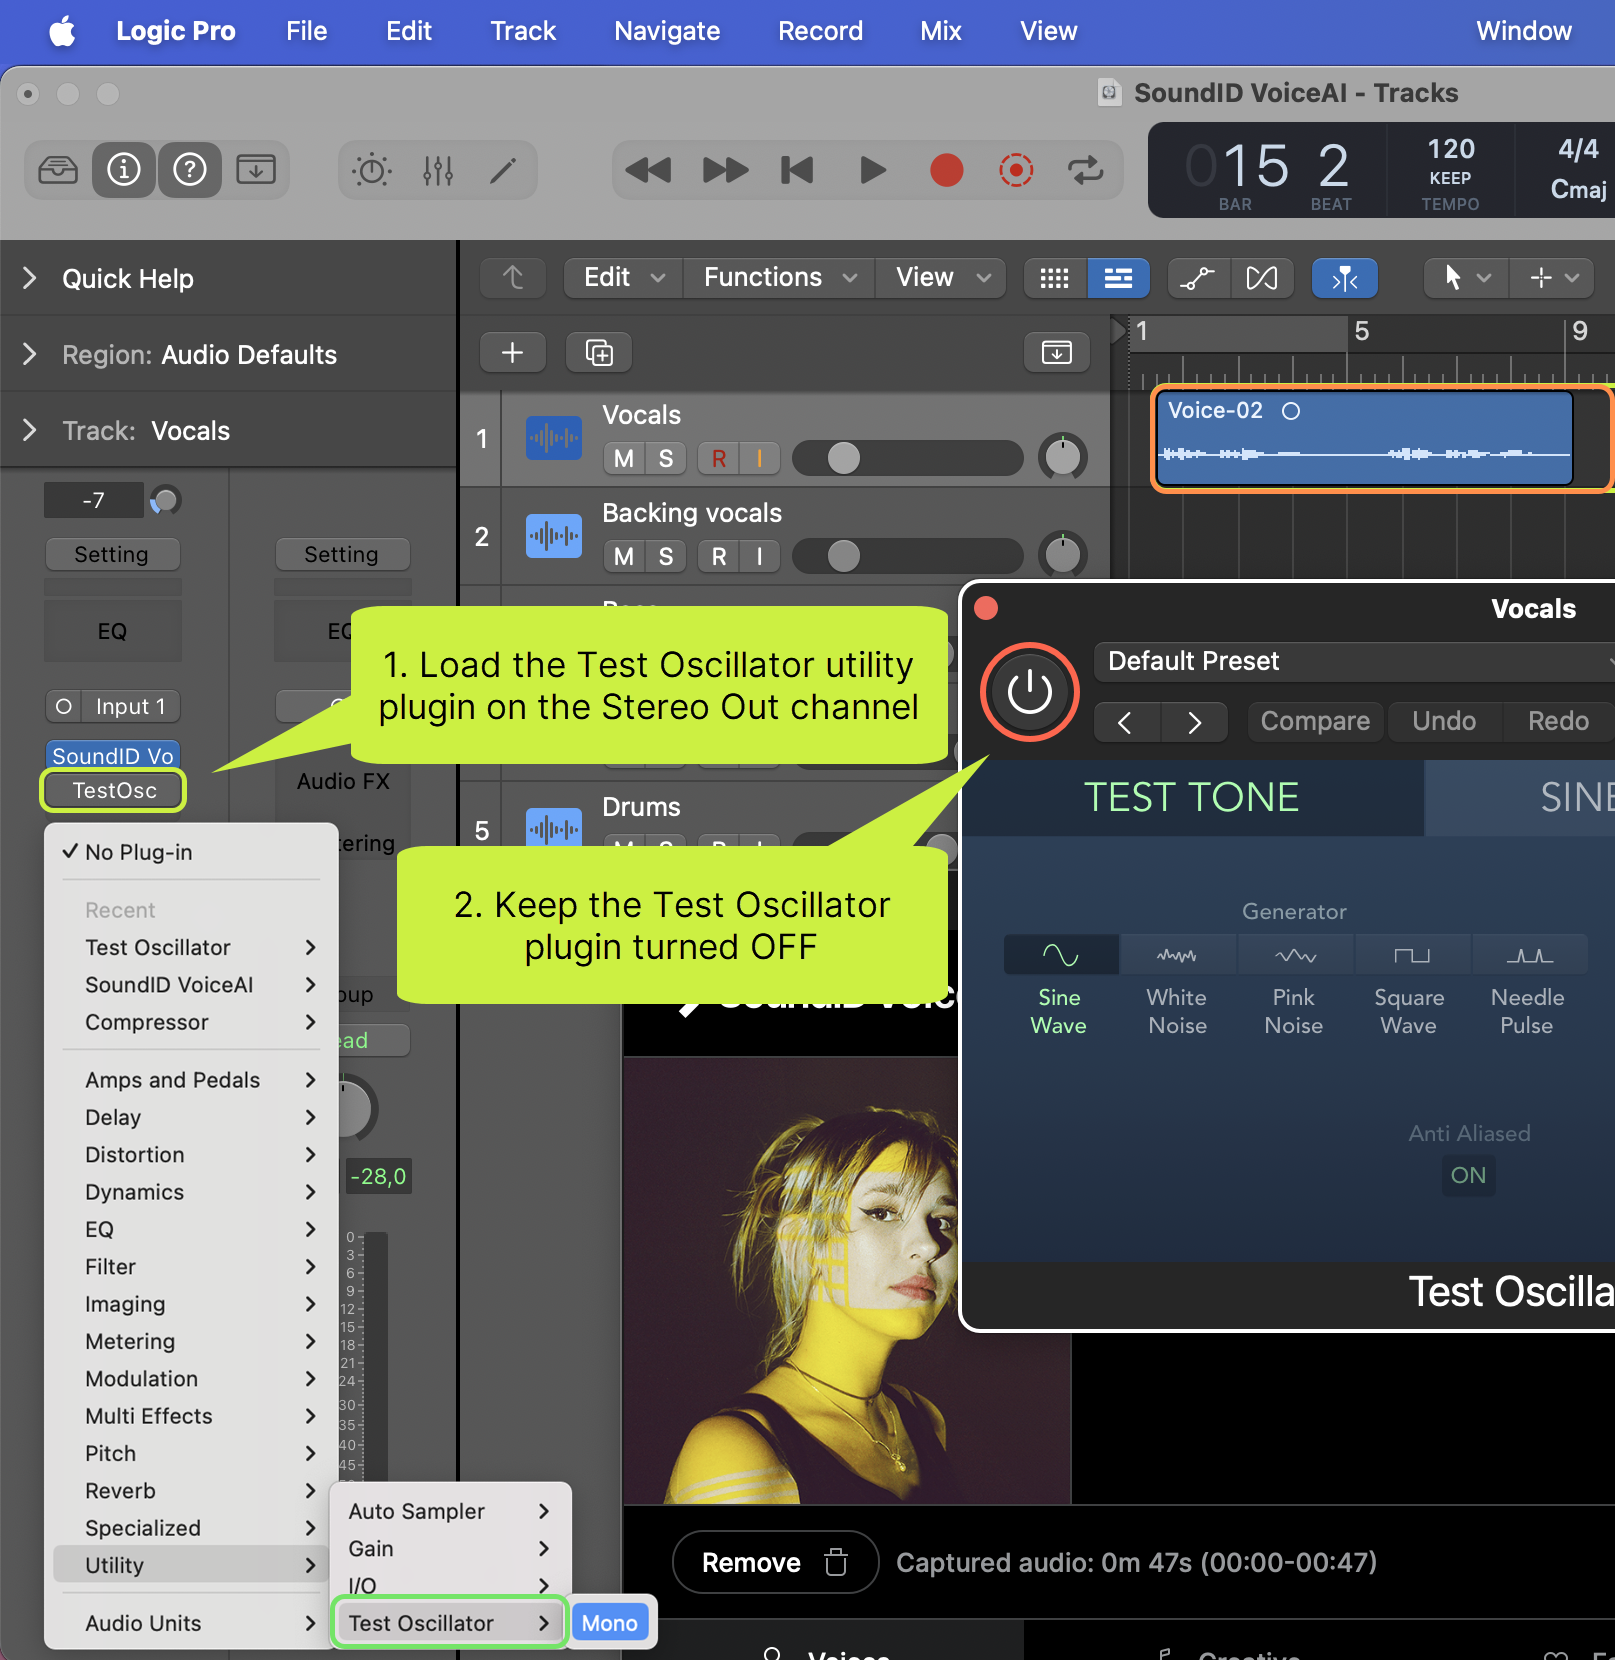Image resolution: width=1615 pixels, height=1660 pixels.
Task: Click the Rewind transport button
Action: [x=648, y=170]
